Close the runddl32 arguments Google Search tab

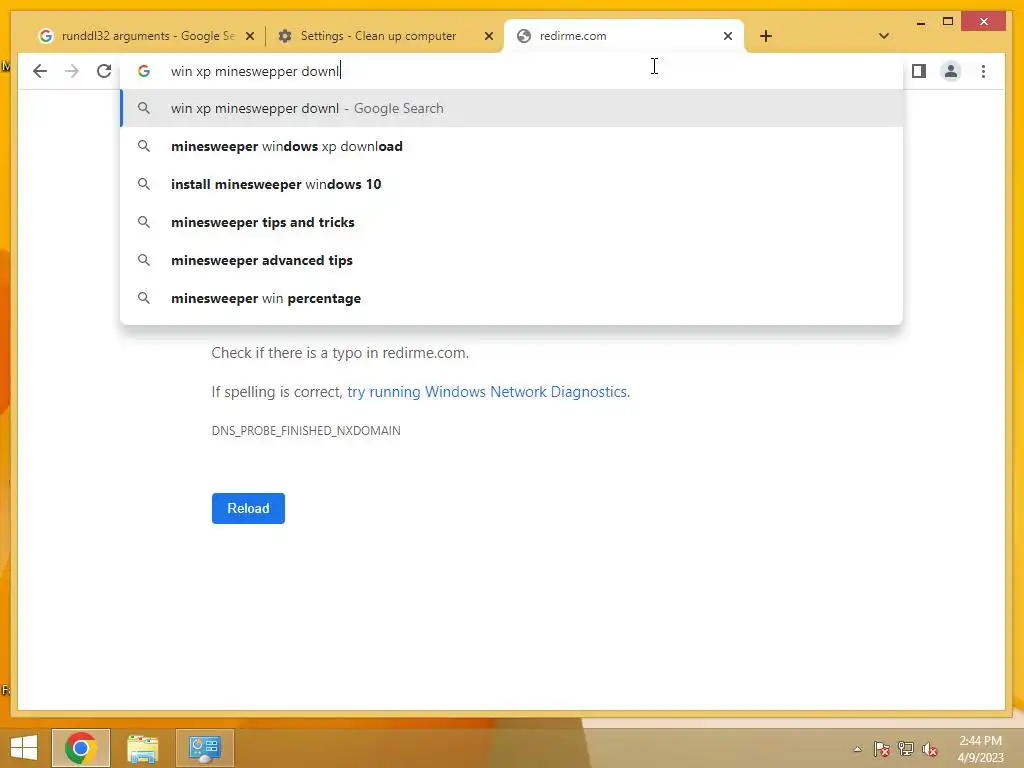click(249, 36)
